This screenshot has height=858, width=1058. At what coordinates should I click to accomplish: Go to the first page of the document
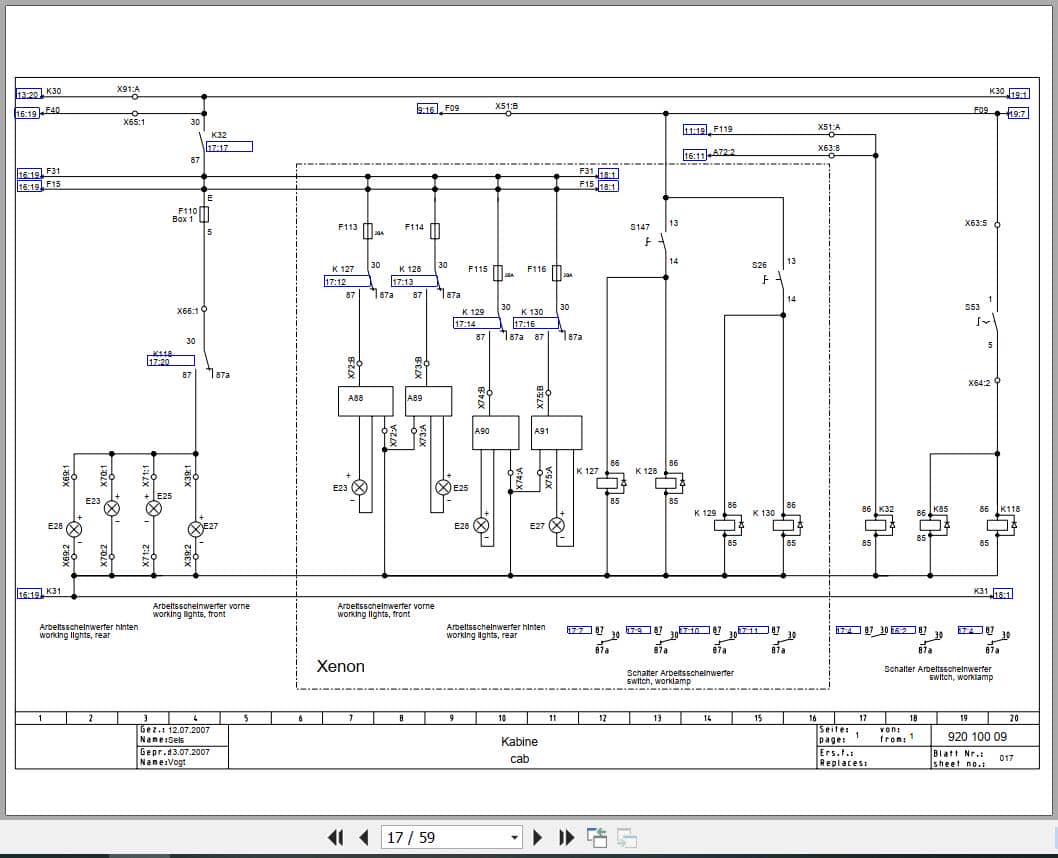[335, 837]
